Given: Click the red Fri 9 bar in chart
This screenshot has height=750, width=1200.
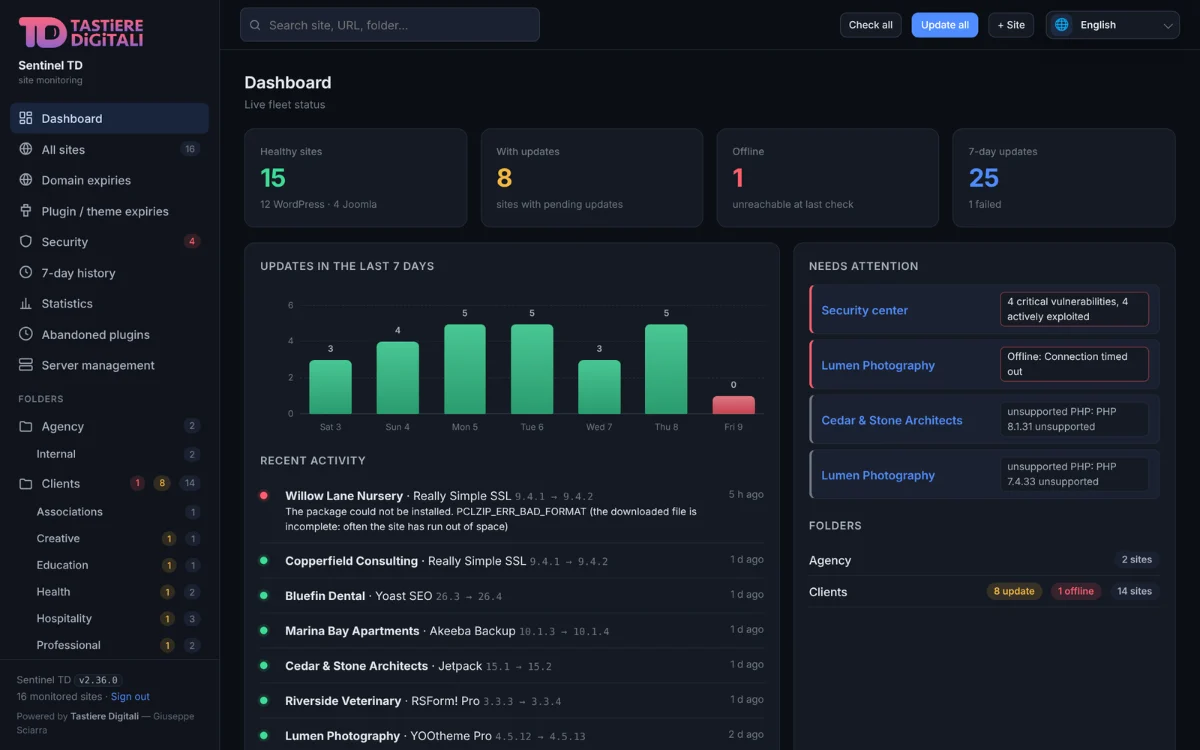Looking at the screenshot, I should [733, 405].
